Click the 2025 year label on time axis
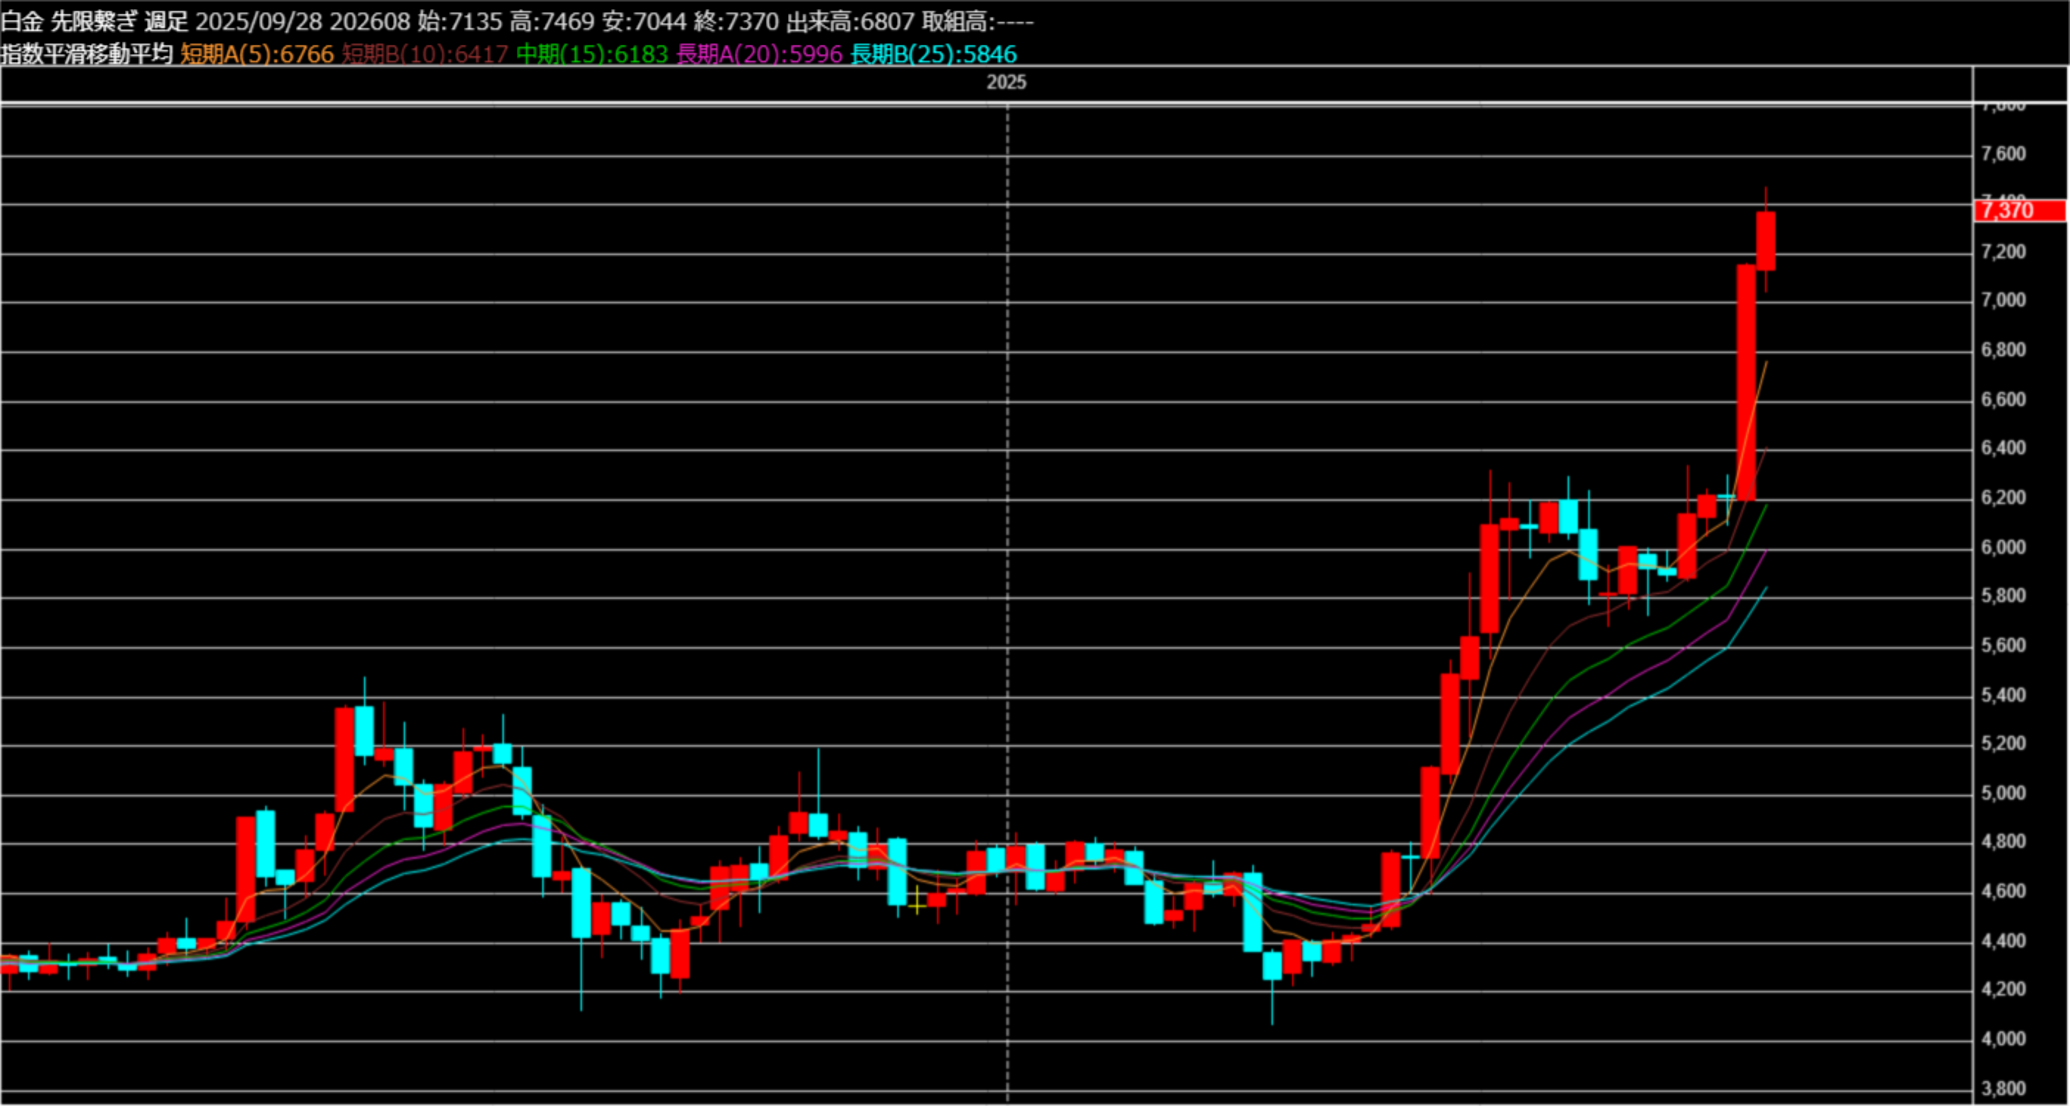Viewport: 2070px width, 1106px height. click(x=1006, y=82)
